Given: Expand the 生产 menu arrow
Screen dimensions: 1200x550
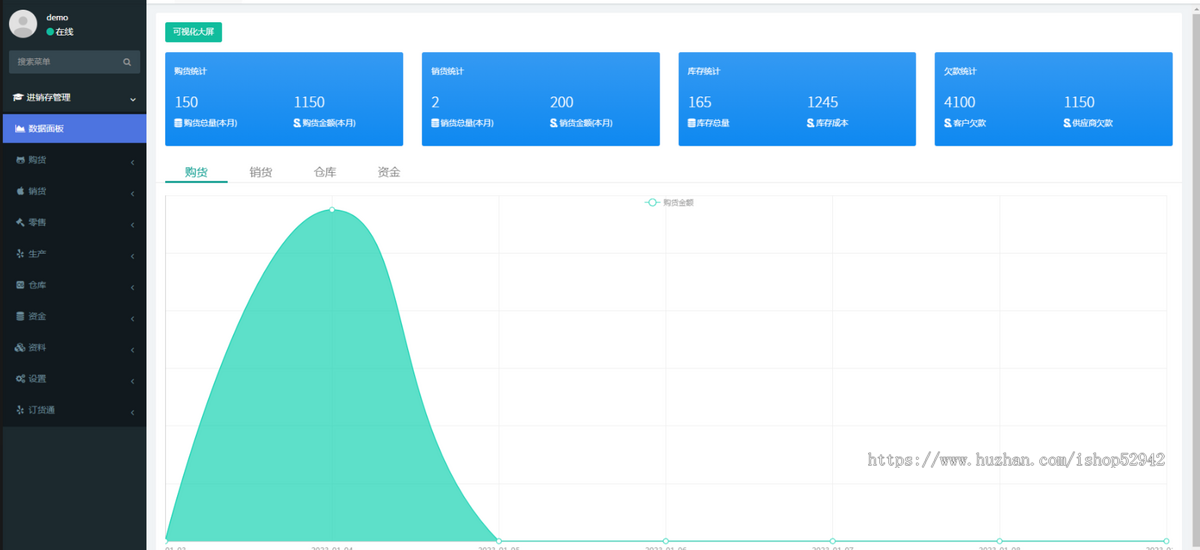Looking at the screenshot, I should [133, 255].
